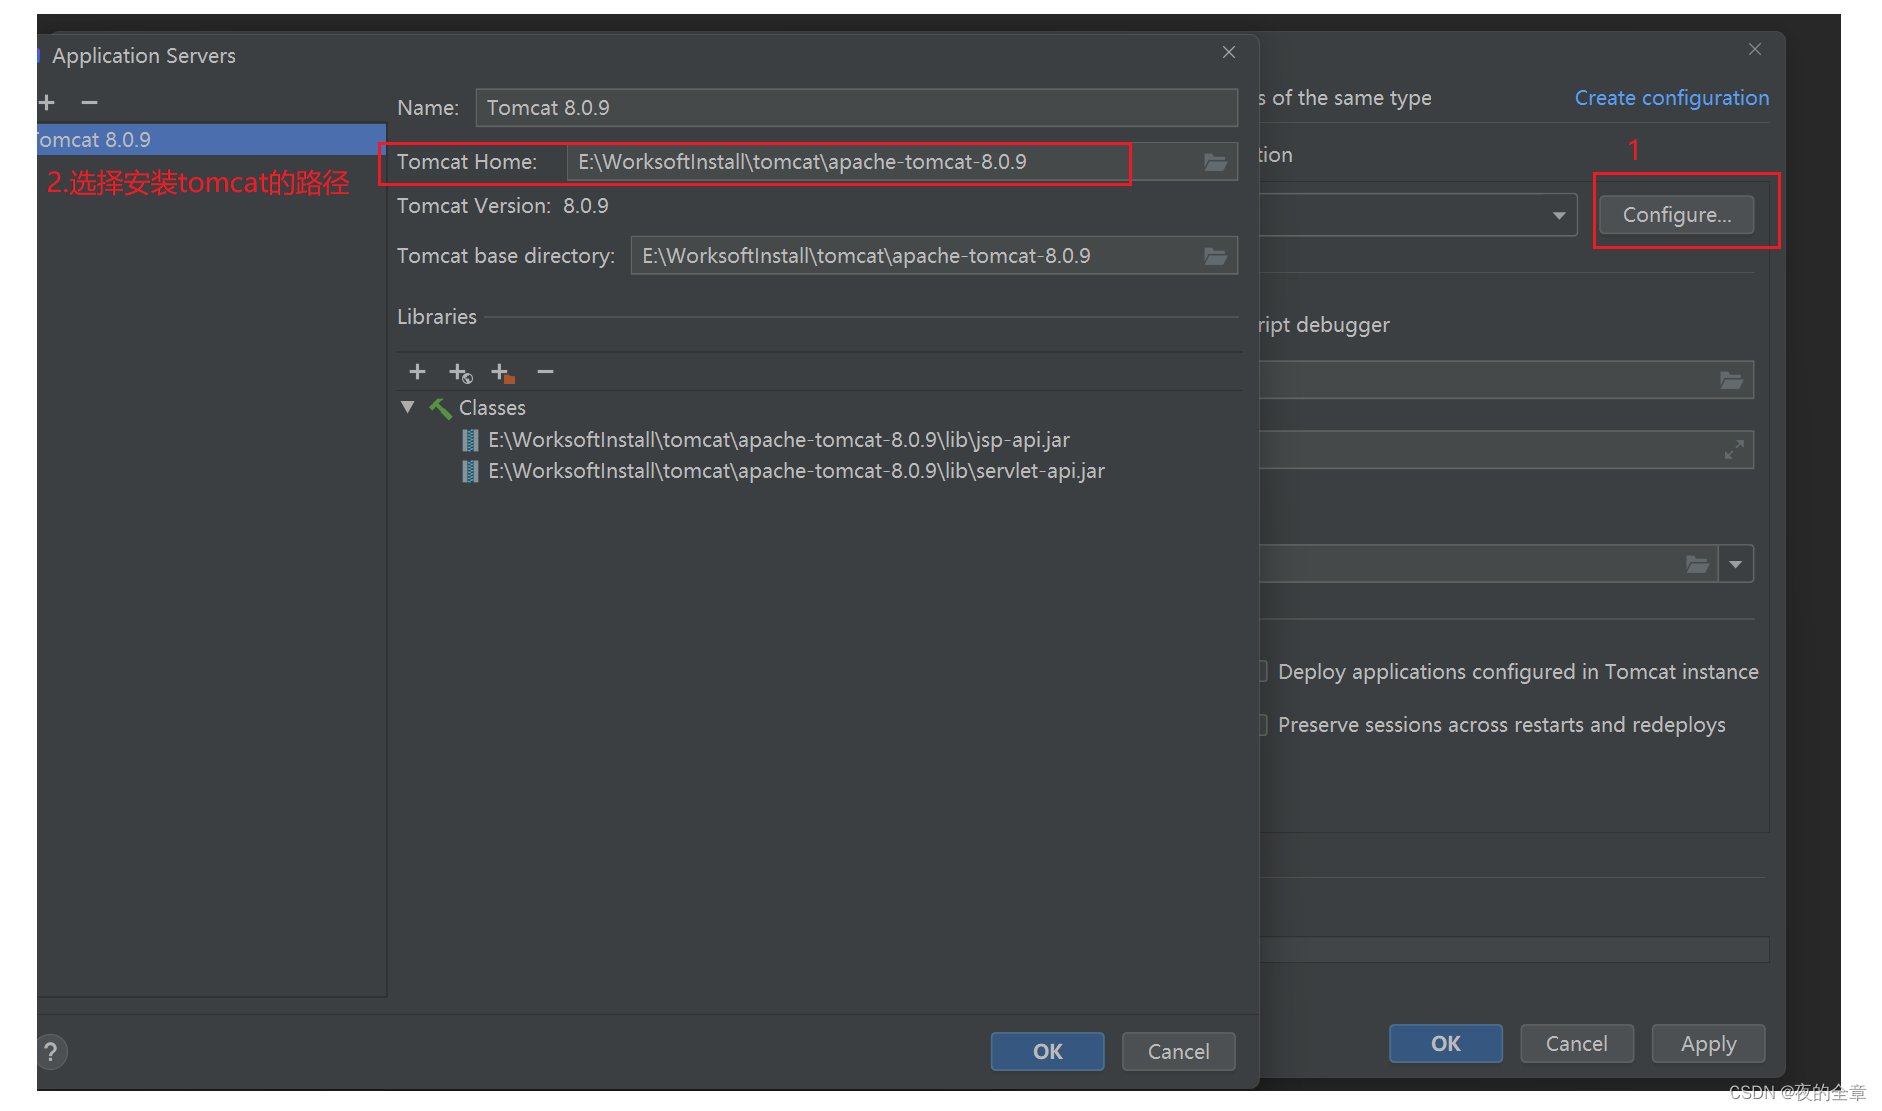Add library by URL specification icon
Image resolution: width=1882 pixels, height=1111 pixels.
(460, 373)
